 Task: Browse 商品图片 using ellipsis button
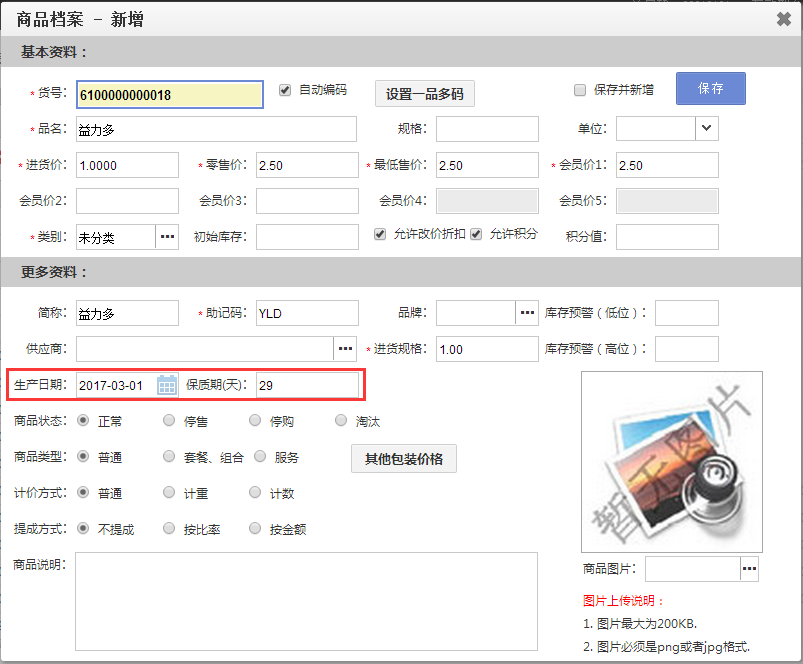749,569
